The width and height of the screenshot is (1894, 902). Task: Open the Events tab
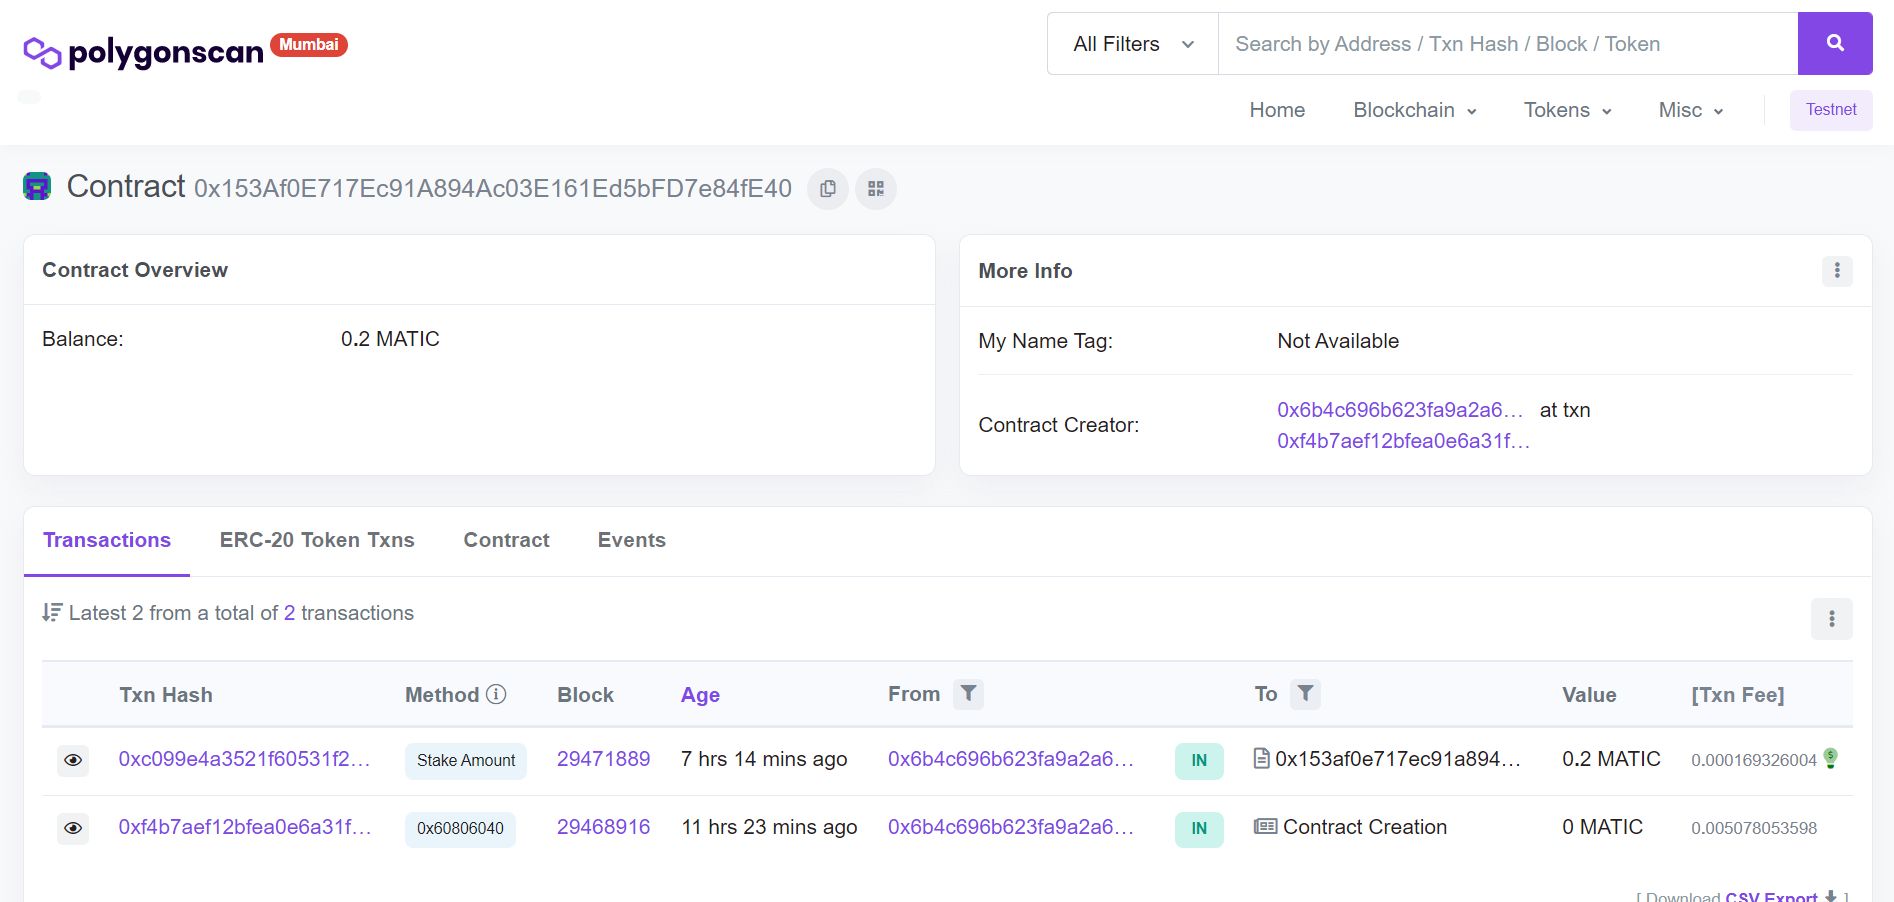pos(632,540)
